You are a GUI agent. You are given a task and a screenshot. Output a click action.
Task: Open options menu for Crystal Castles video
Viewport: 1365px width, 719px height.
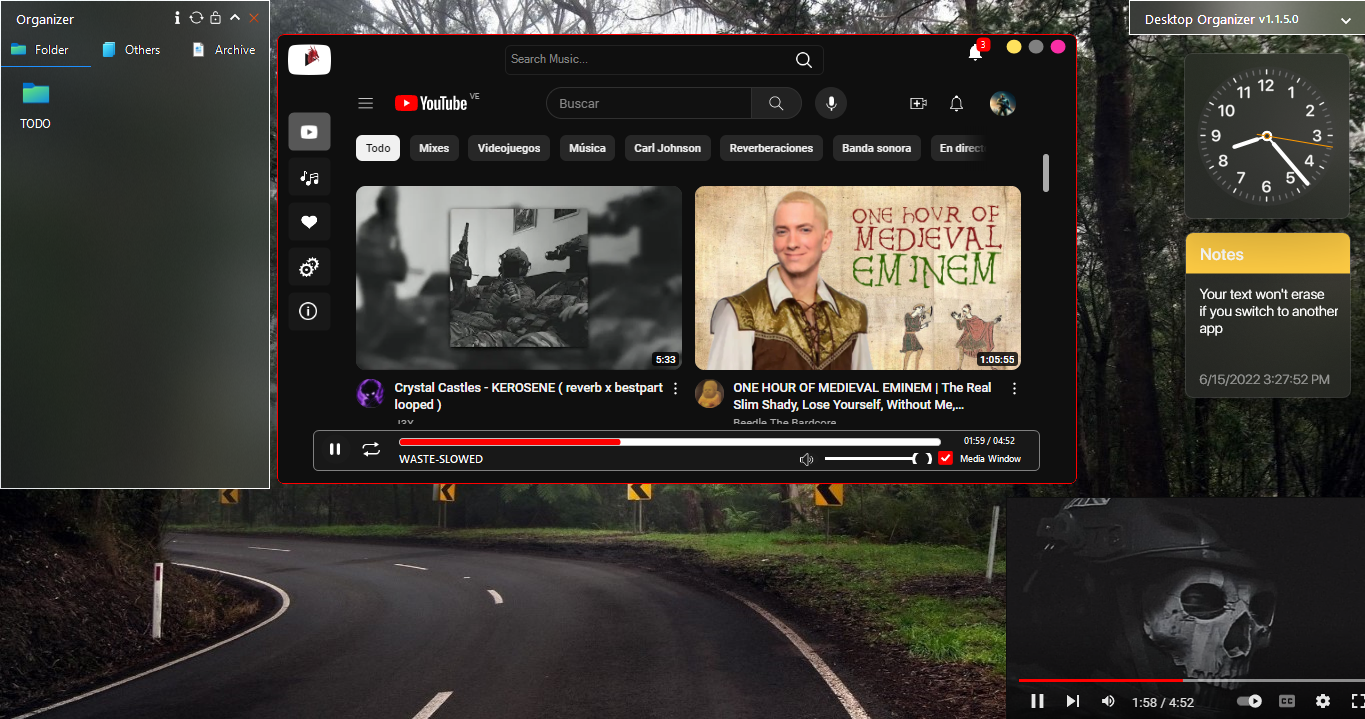[675, 388]
